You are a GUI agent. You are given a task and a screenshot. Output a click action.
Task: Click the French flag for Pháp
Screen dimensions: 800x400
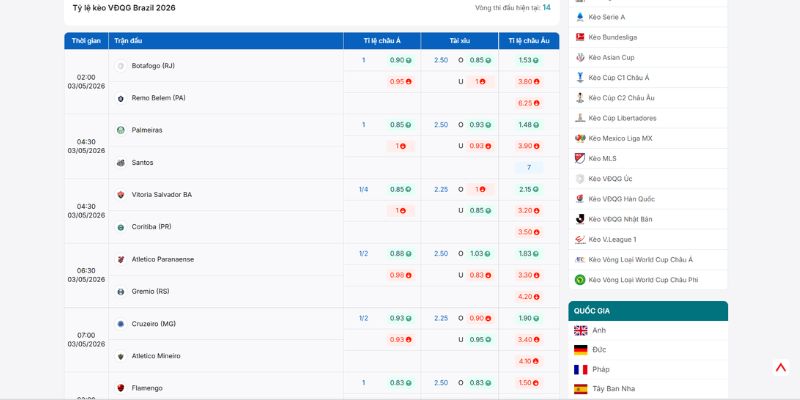pos(581,369)
